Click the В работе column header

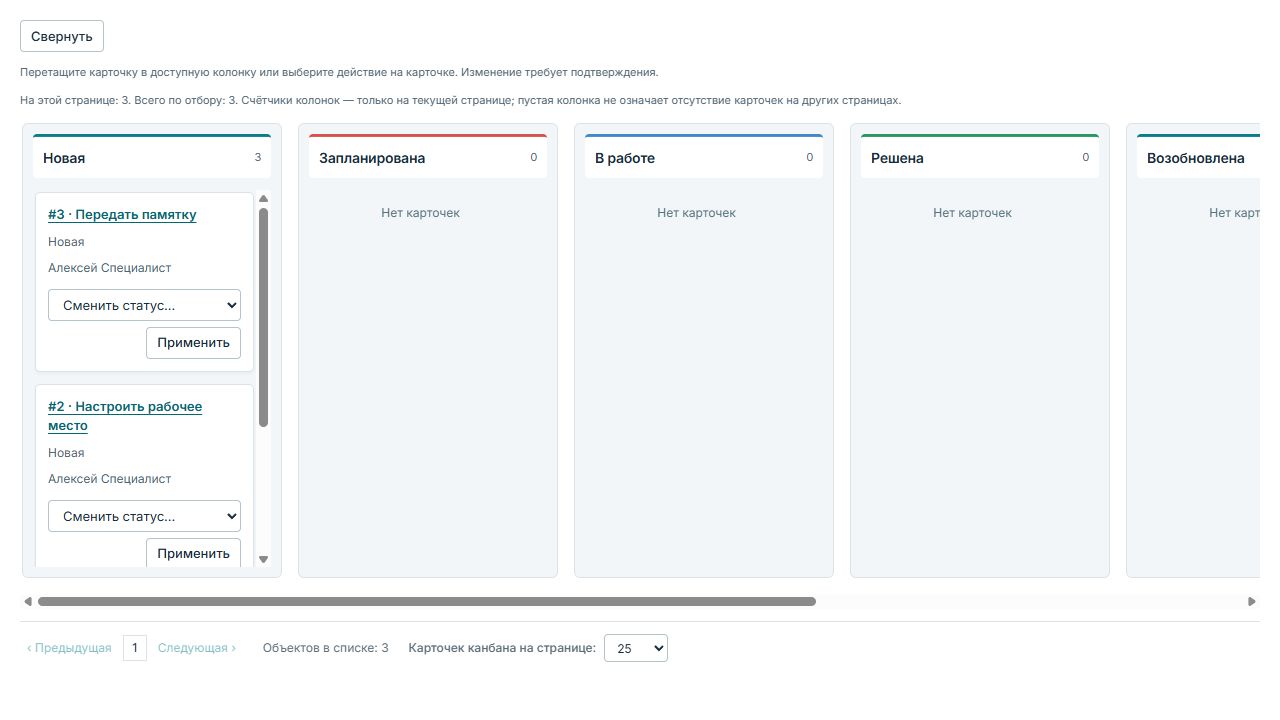click(x=704, y=157)
